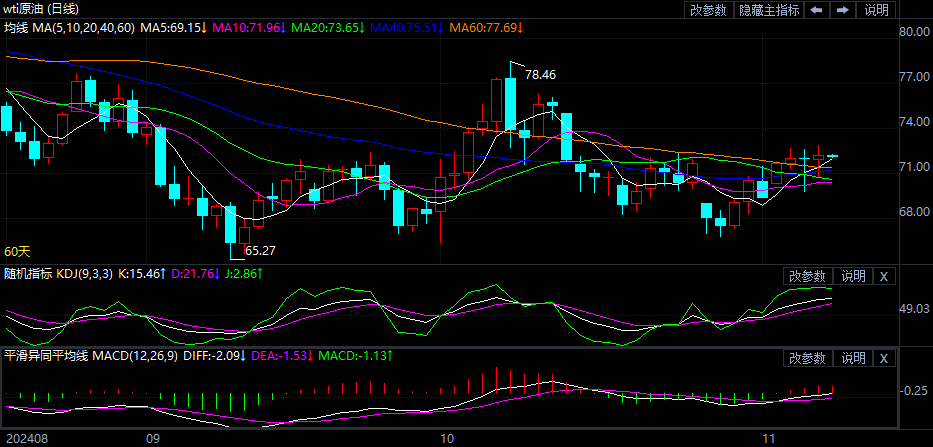The height and width of the screenshot is (447, 933).
Task: Click the J:2.86 value
Action: (x=243, y=274)
